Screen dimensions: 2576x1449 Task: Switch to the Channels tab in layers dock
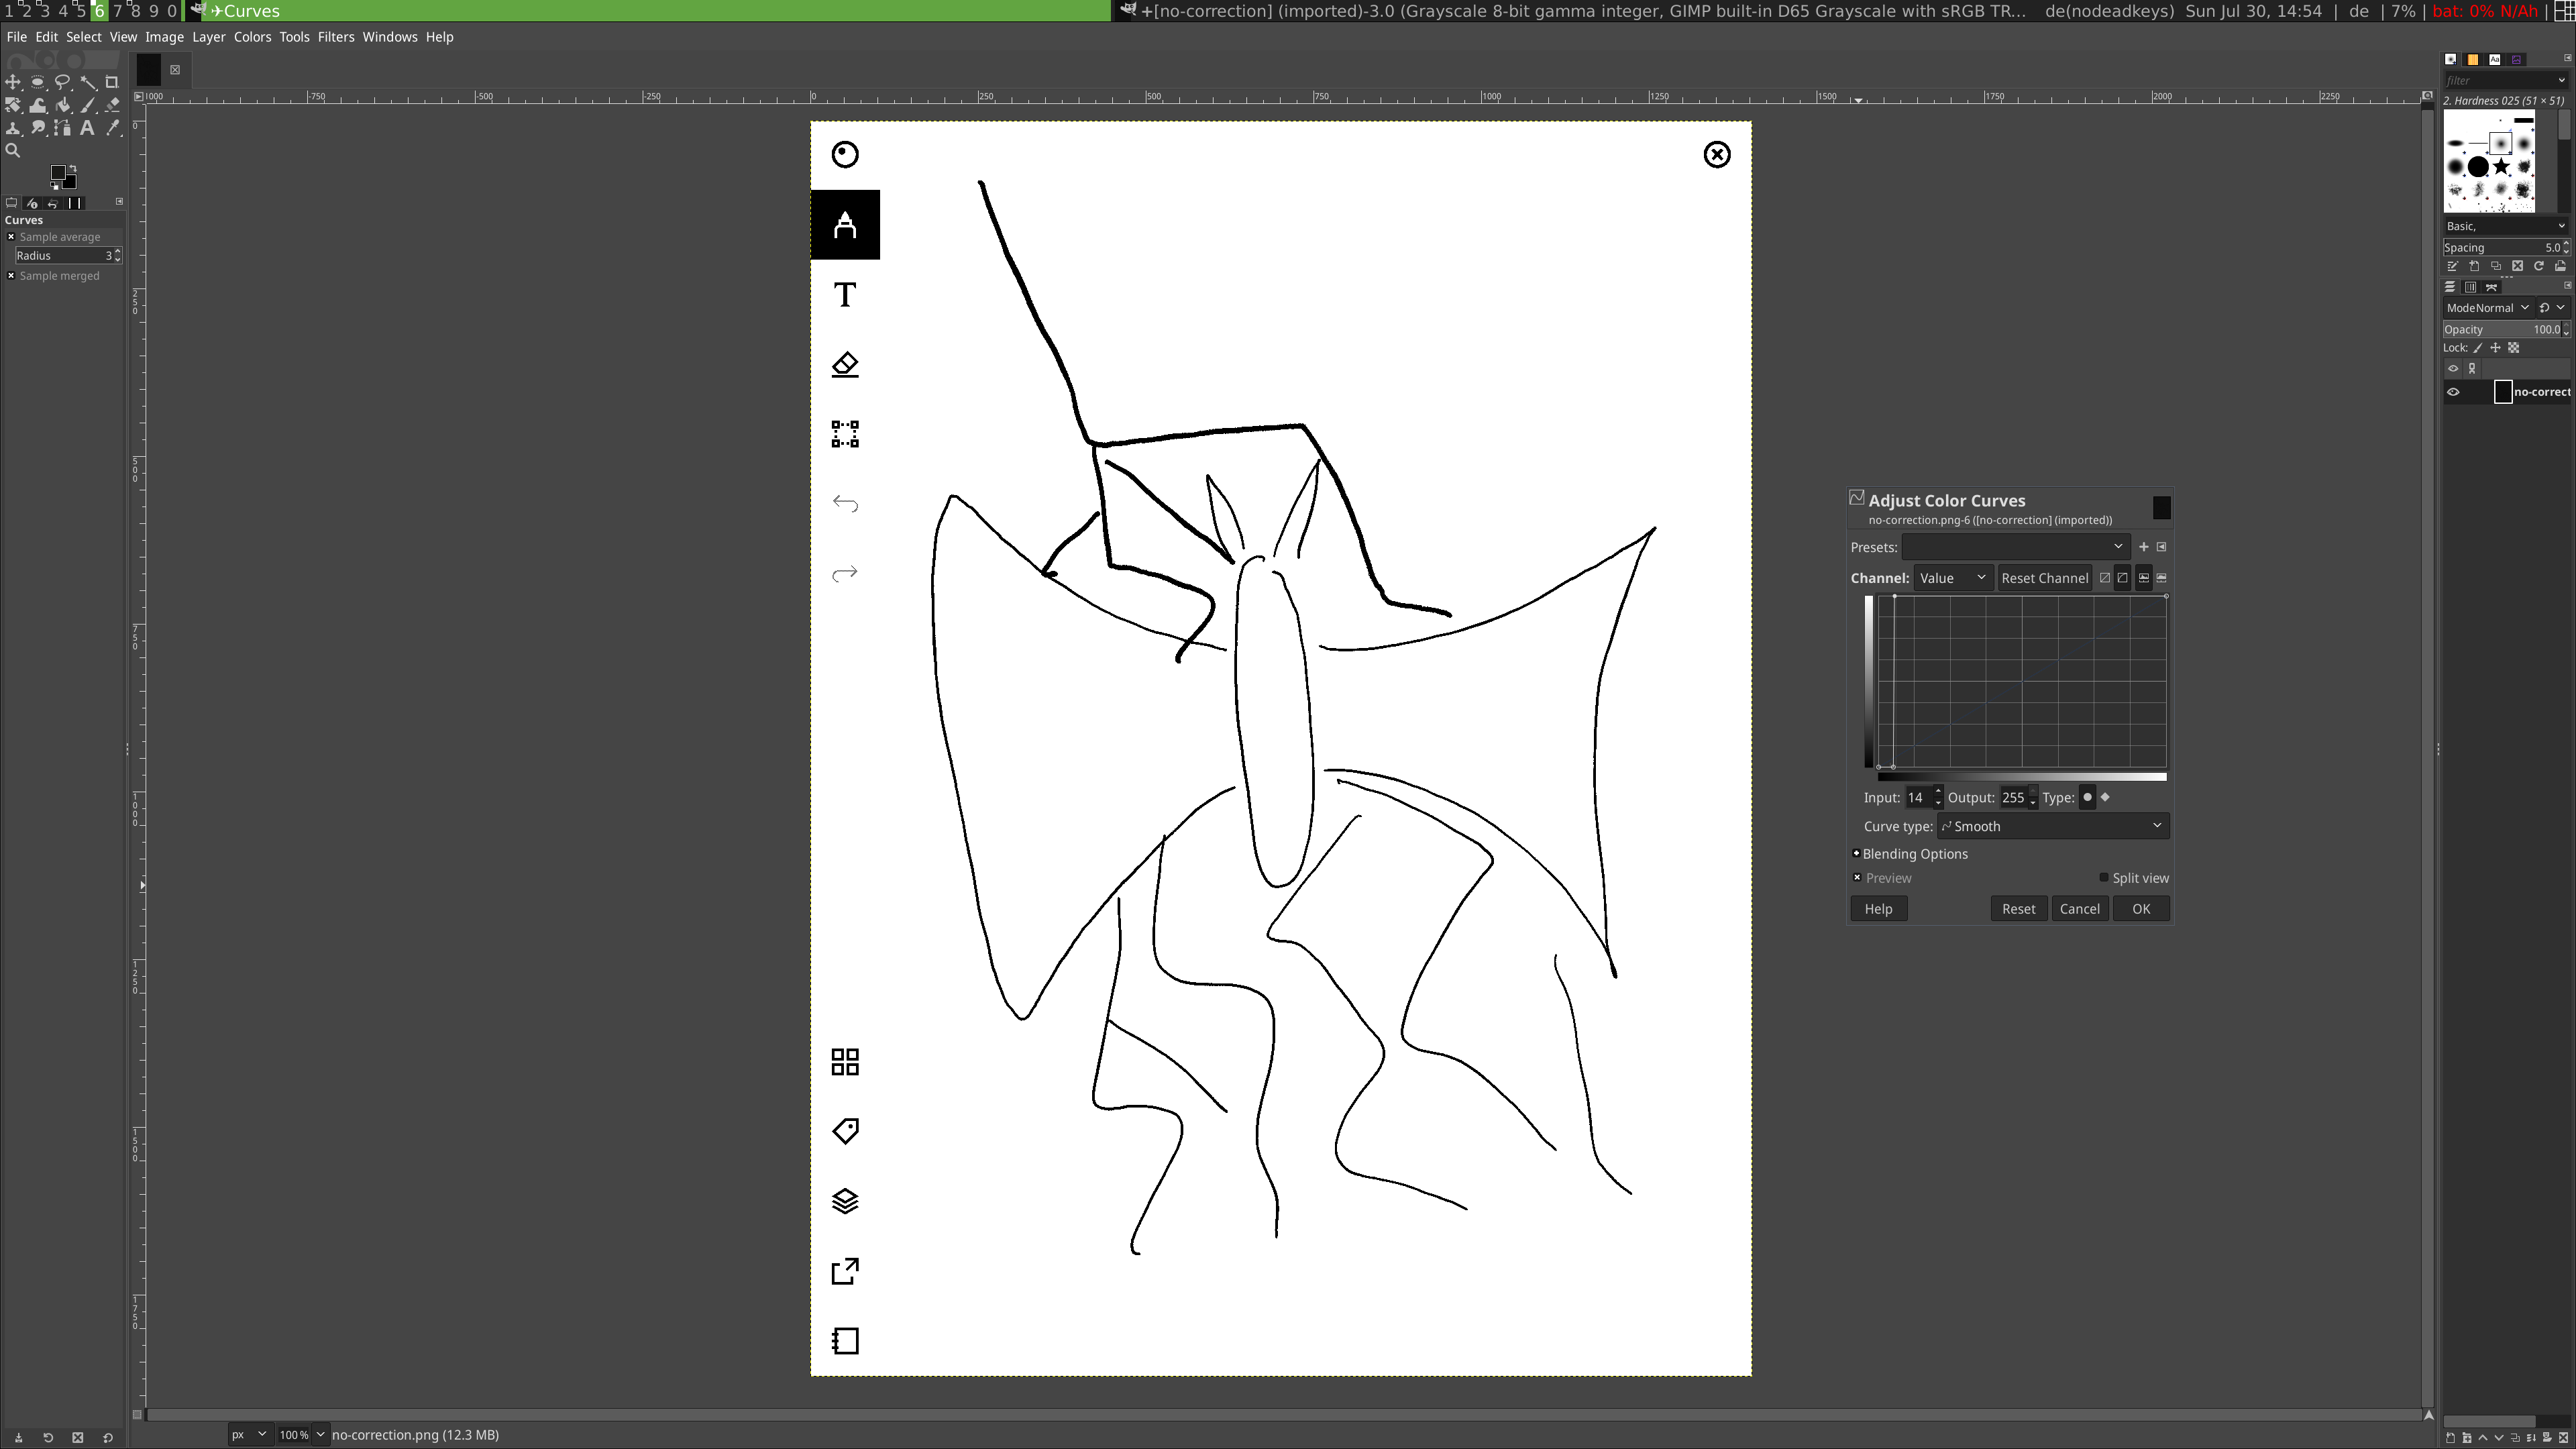pos(2471,287)
